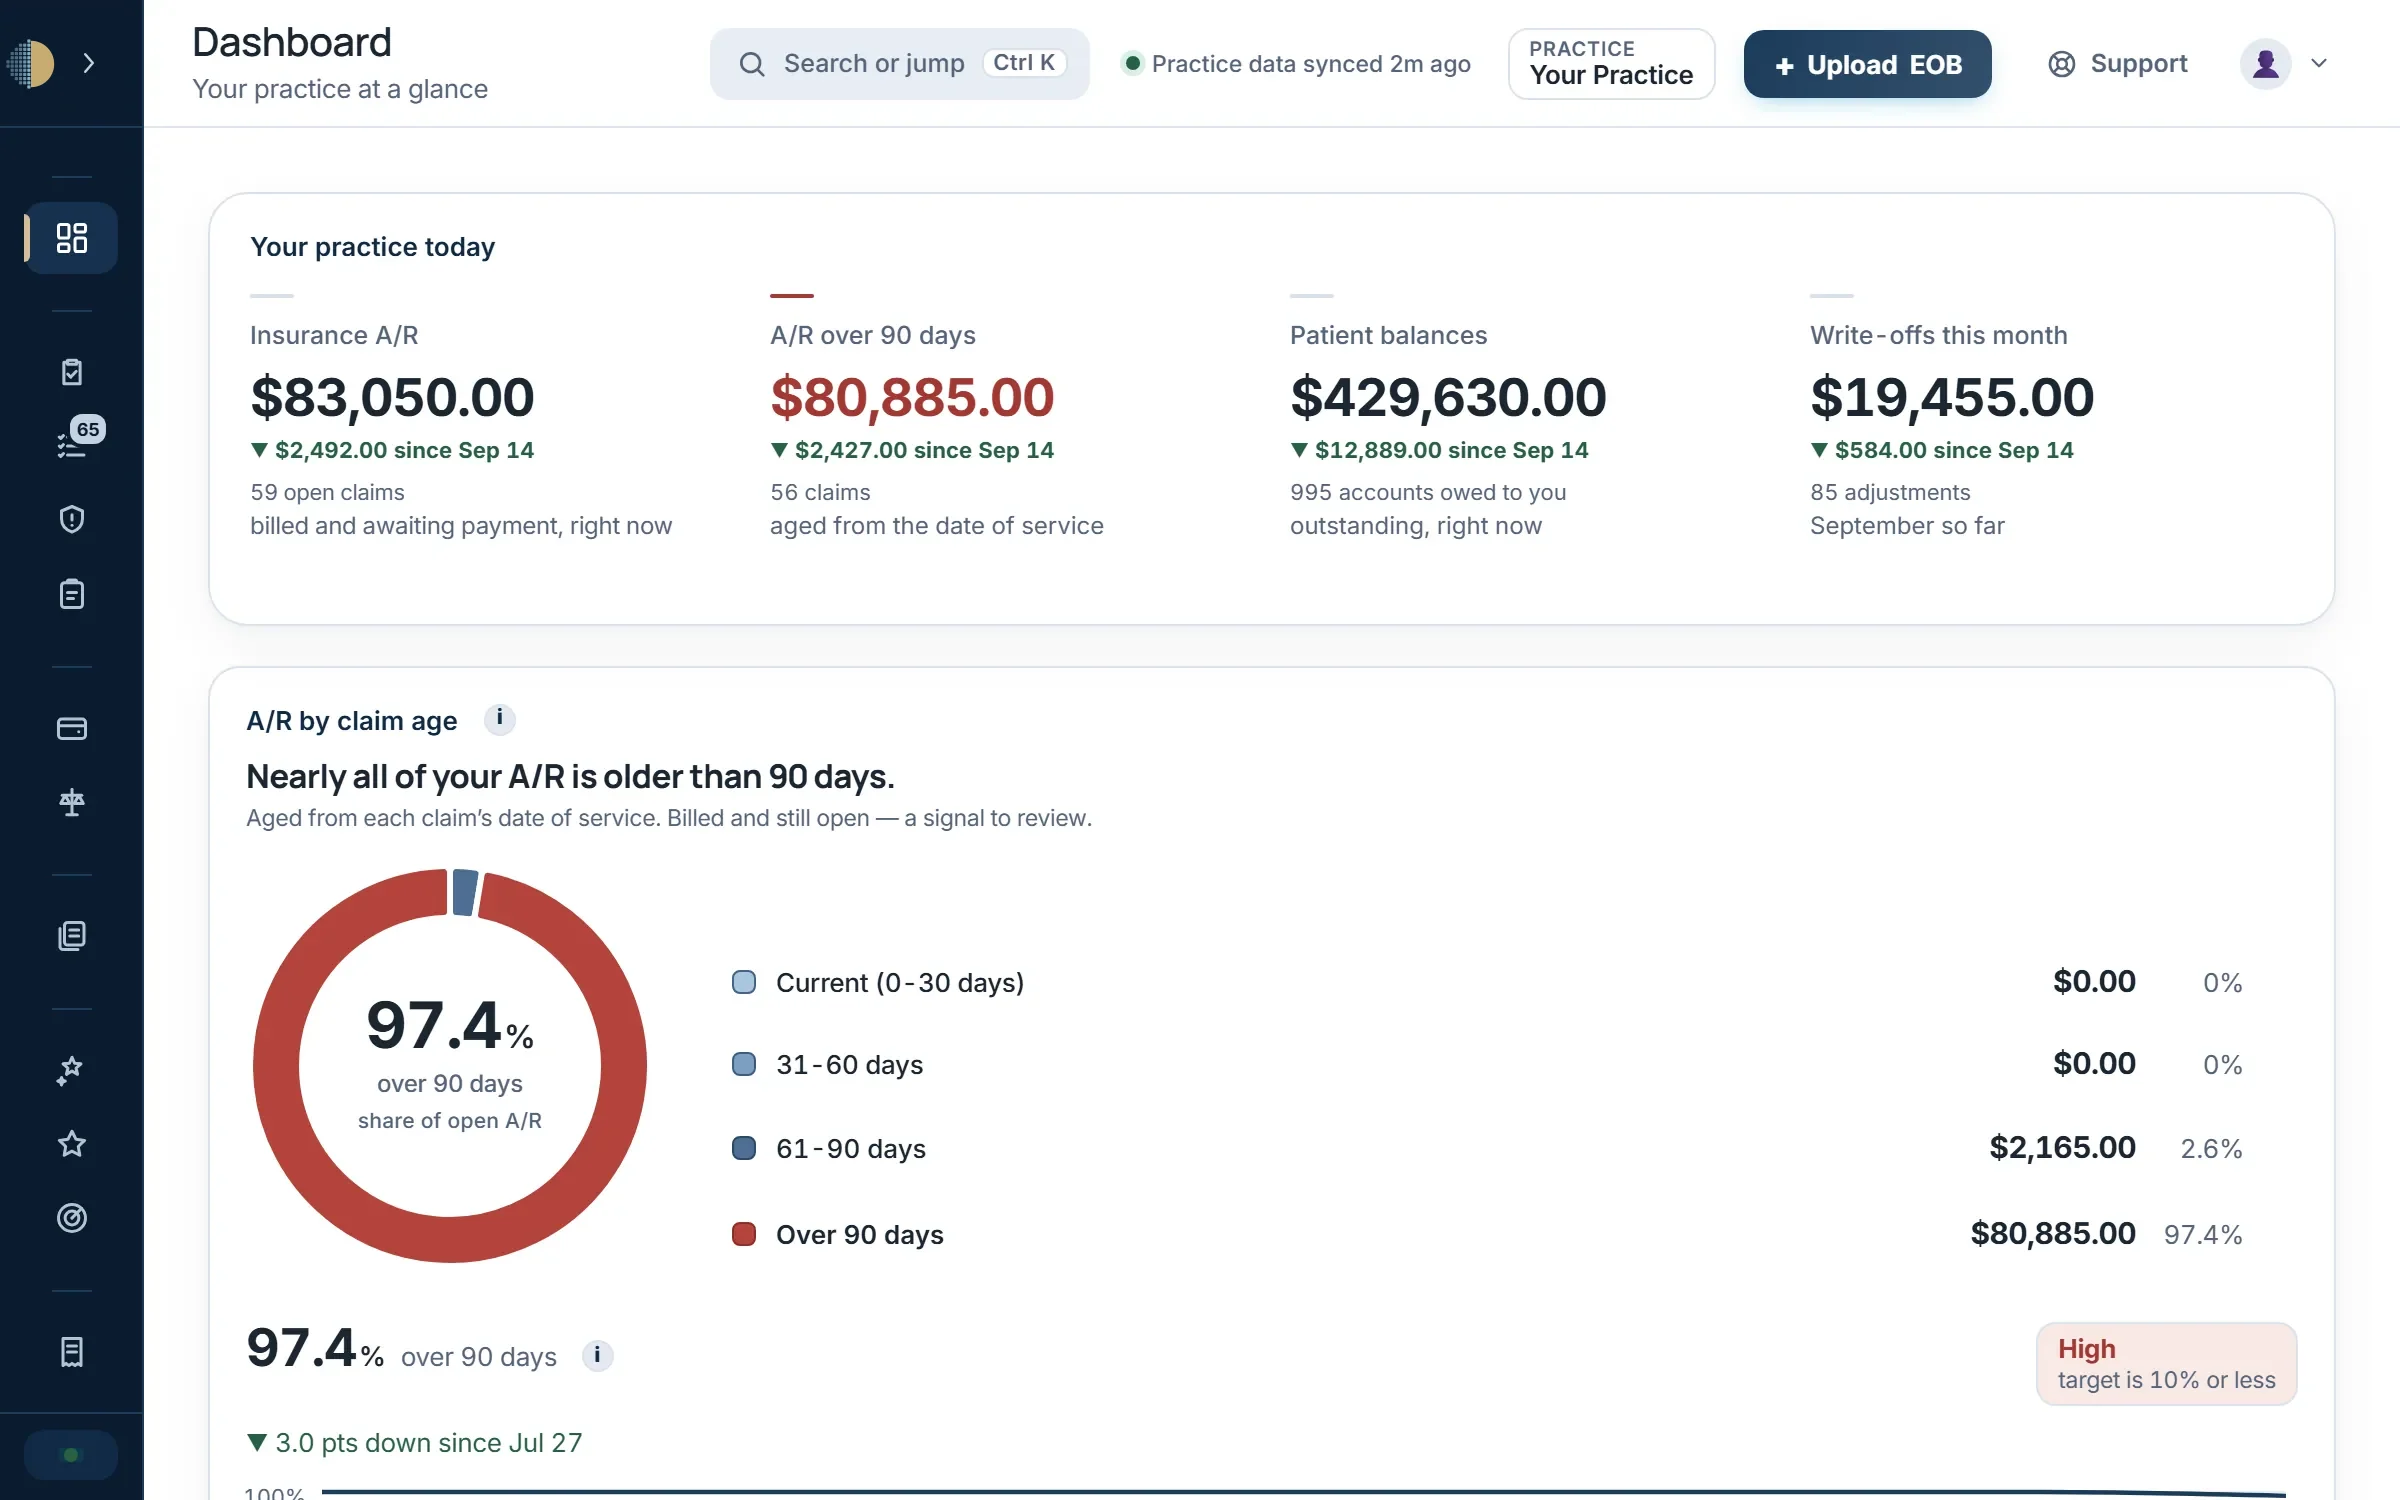Viewport: 2400px width, 1500px height.
Task: Open the clipboard with lines icon
Action: (x=71, y=594)
